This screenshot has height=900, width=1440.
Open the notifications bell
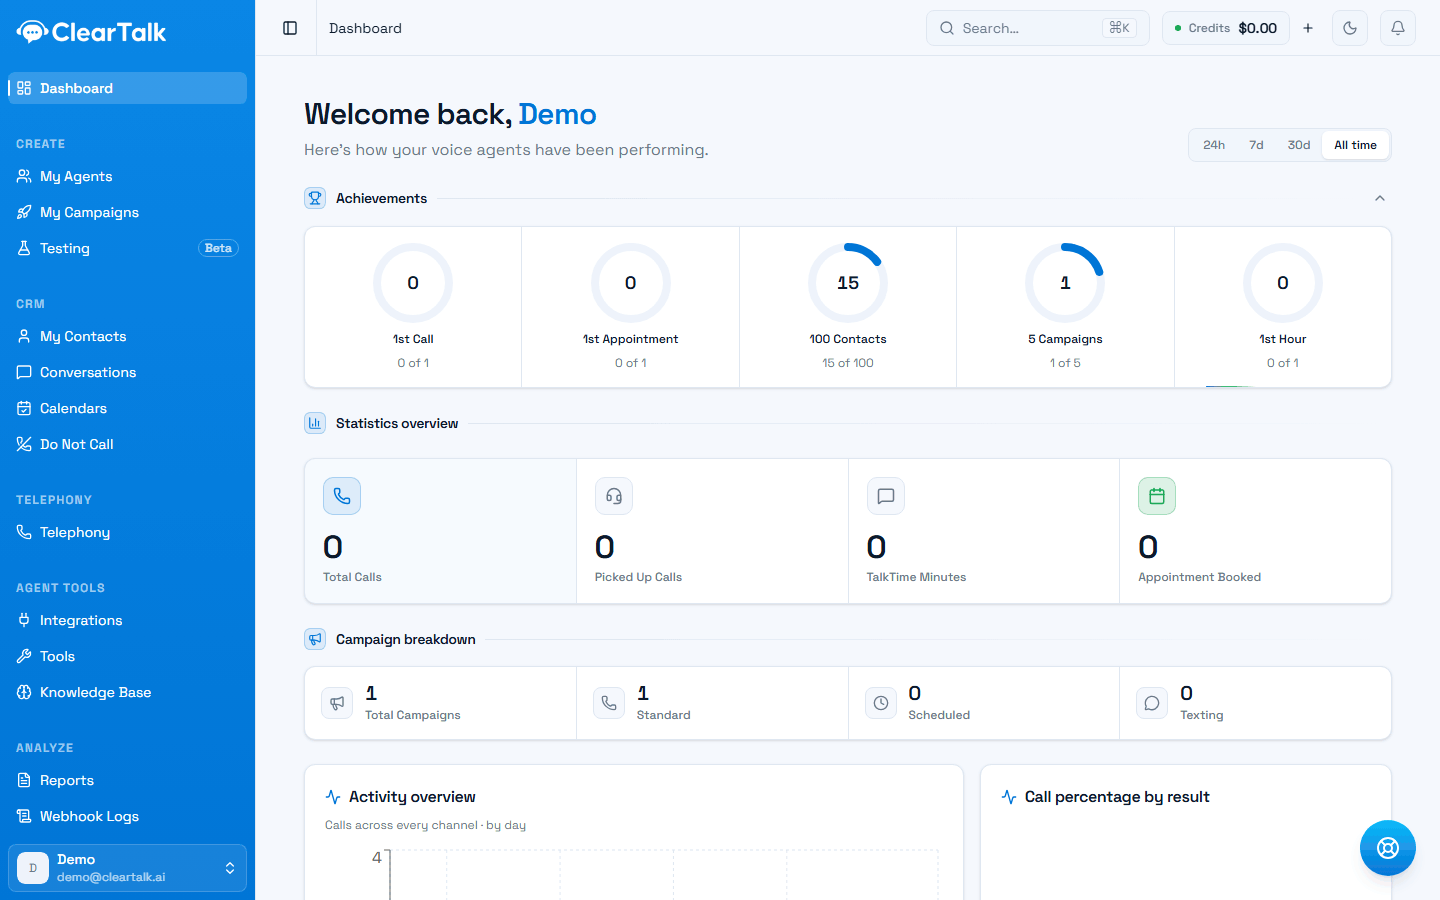click(x=1398, y=28)
